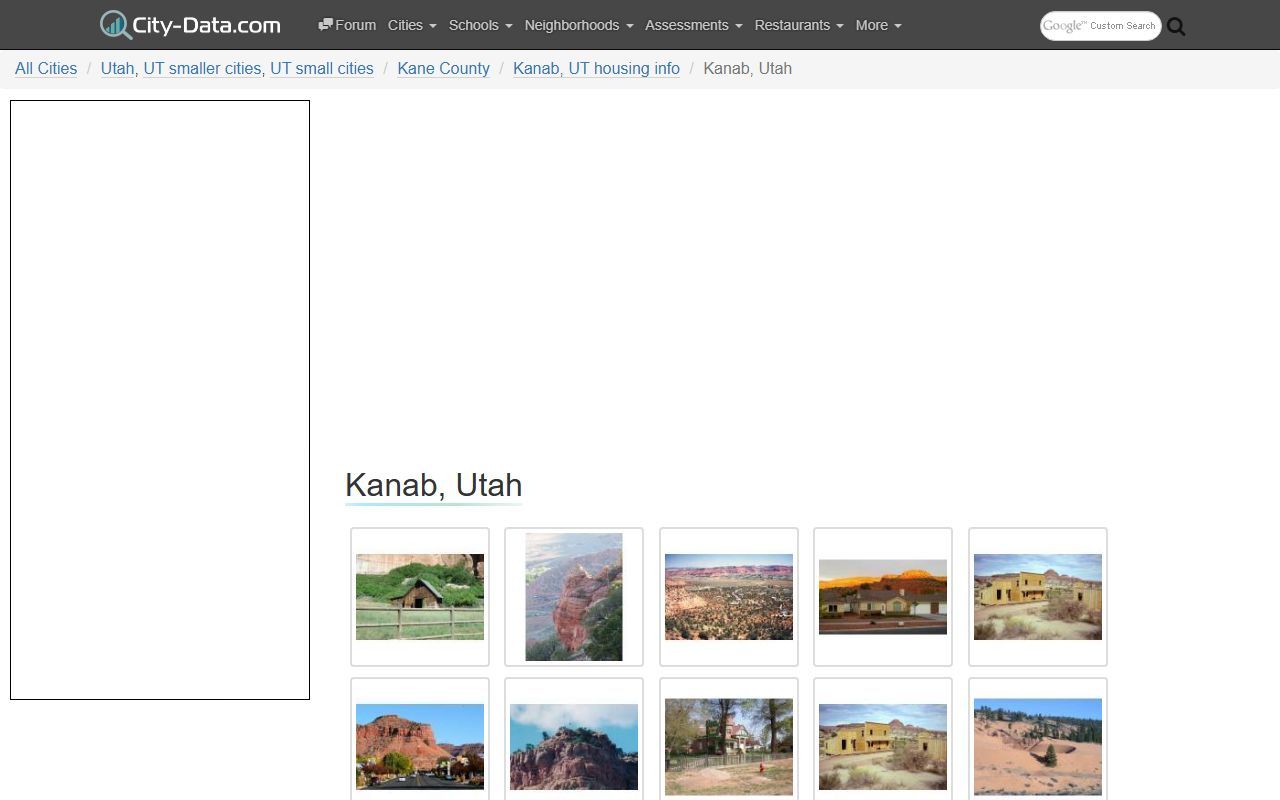
Task: Expand the Neighborhoods dropdown menu
Action: tap(579, 25)
